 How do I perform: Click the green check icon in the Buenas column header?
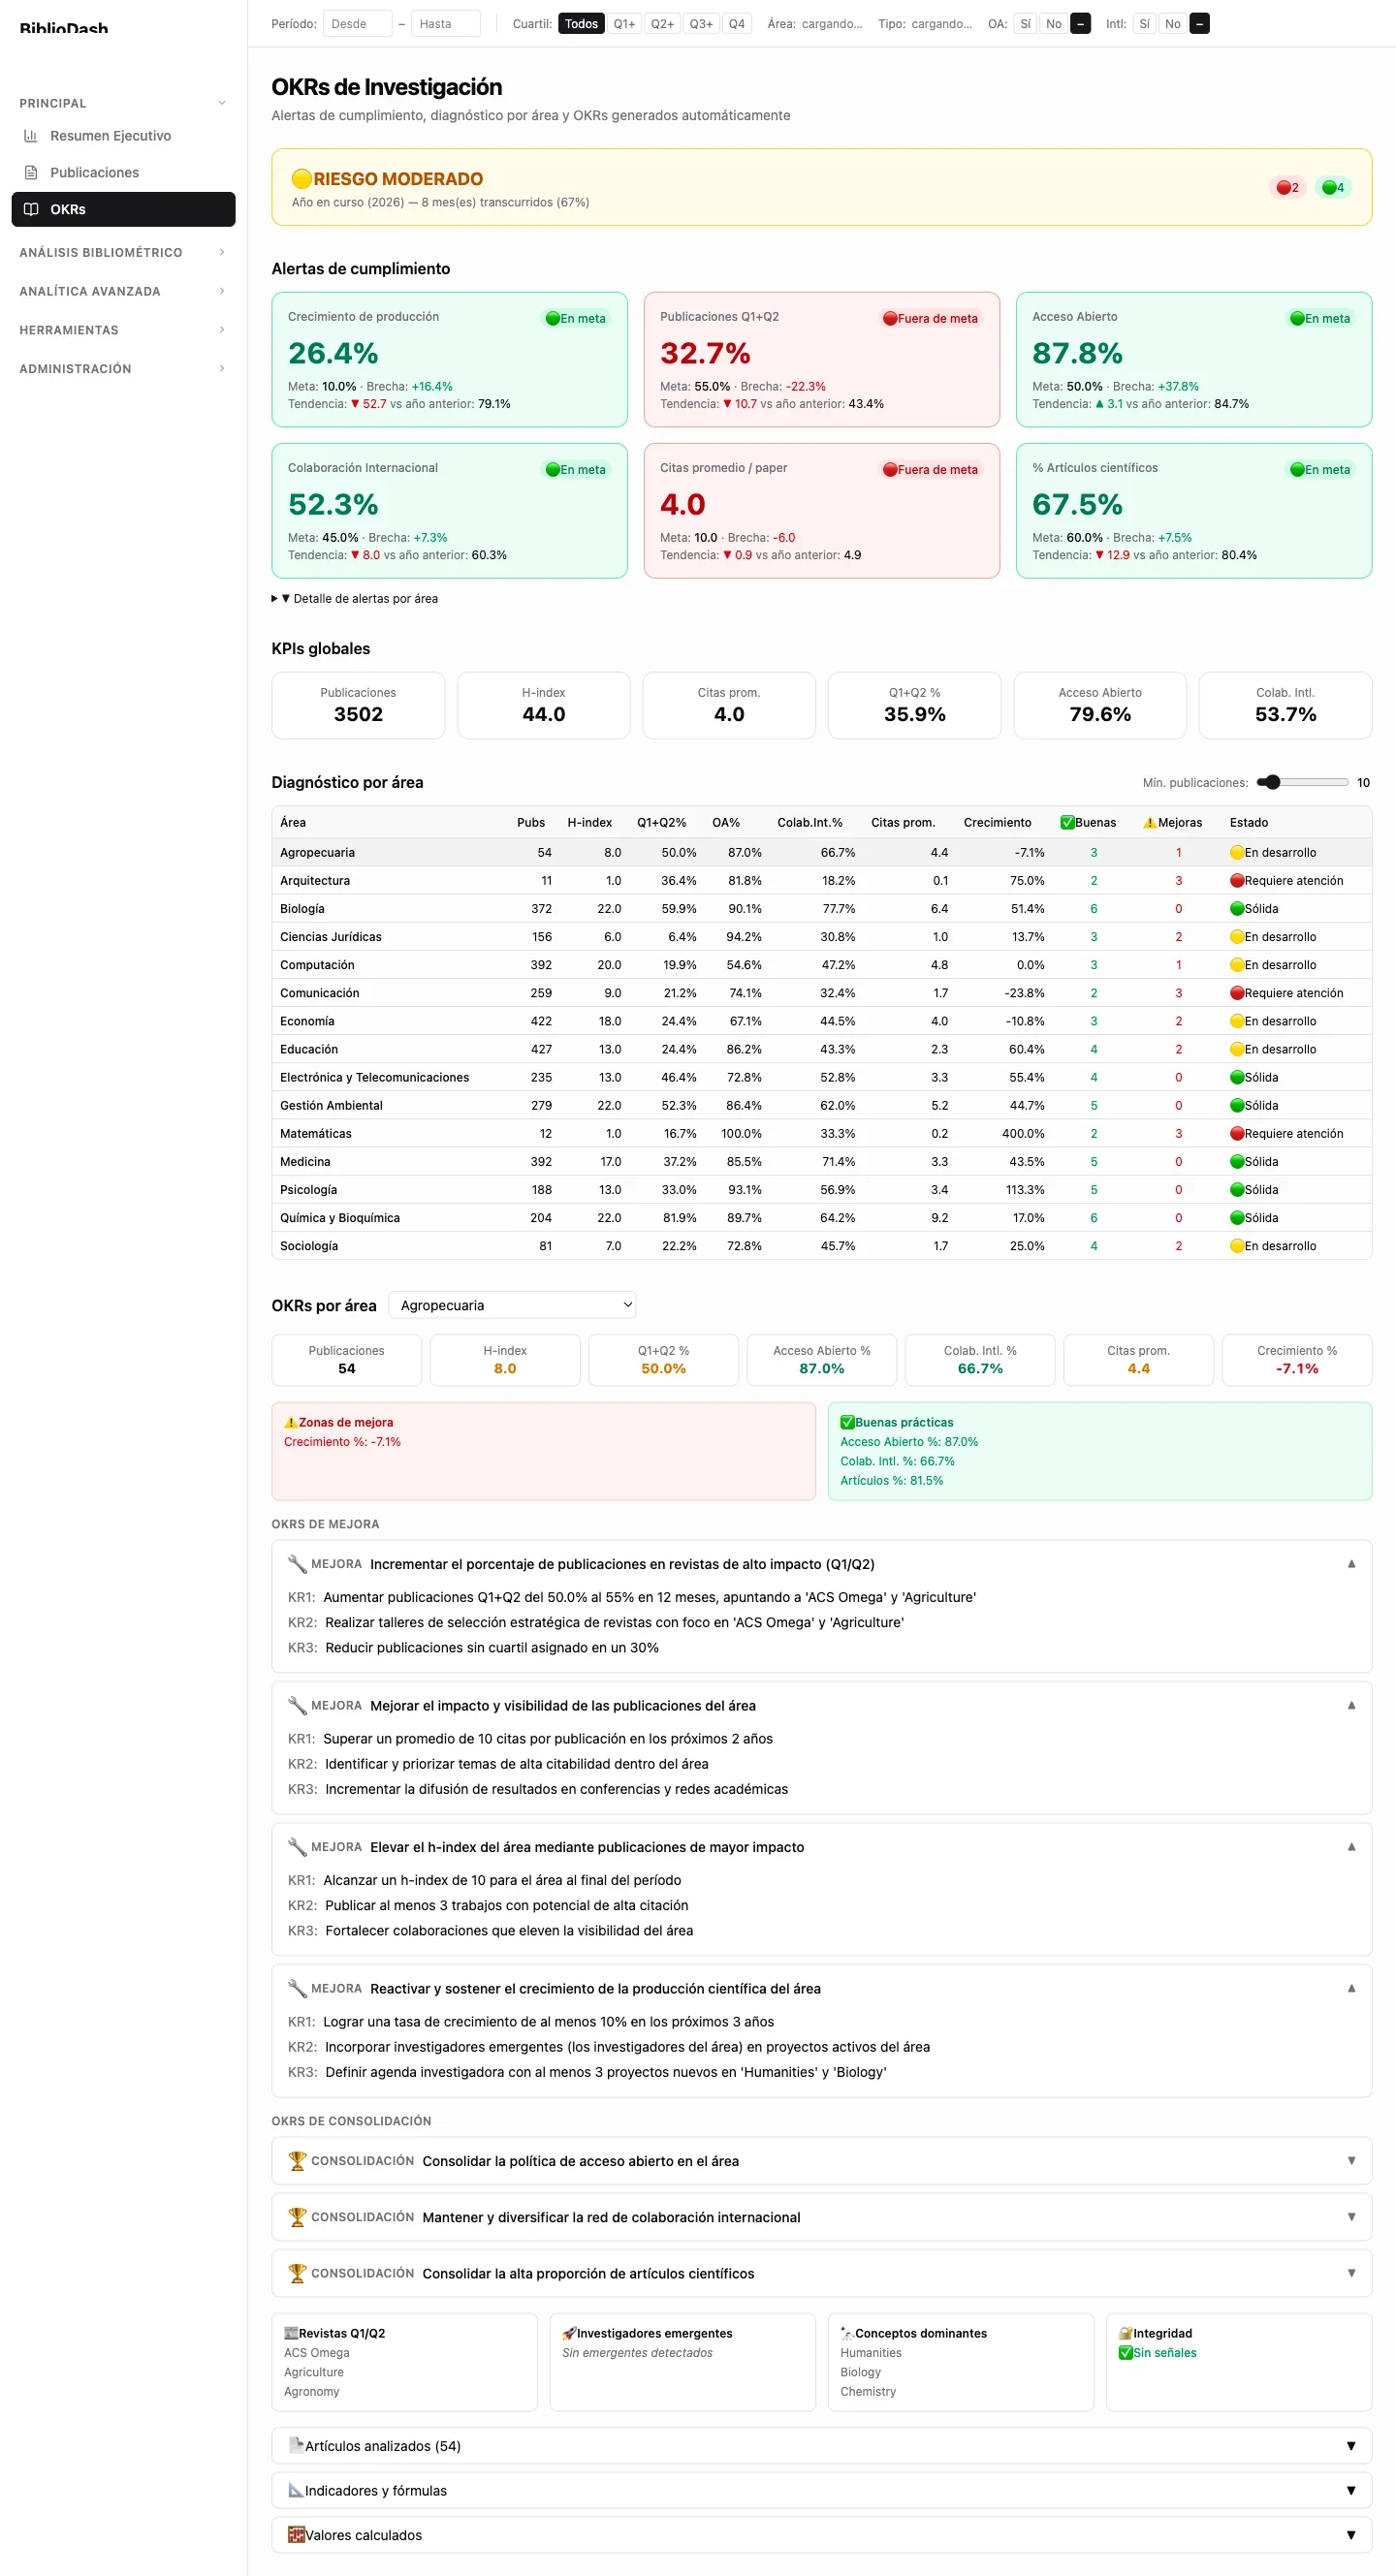(x=1067, y=823)
